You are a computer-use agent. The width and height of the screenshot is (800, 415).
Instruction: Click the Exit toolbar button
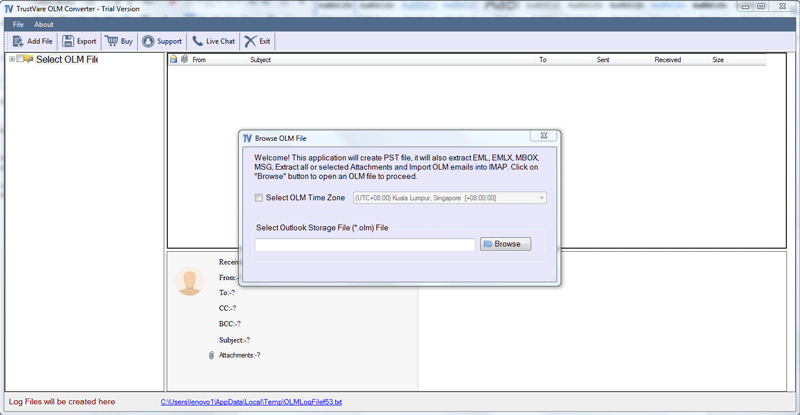(257, 41)
